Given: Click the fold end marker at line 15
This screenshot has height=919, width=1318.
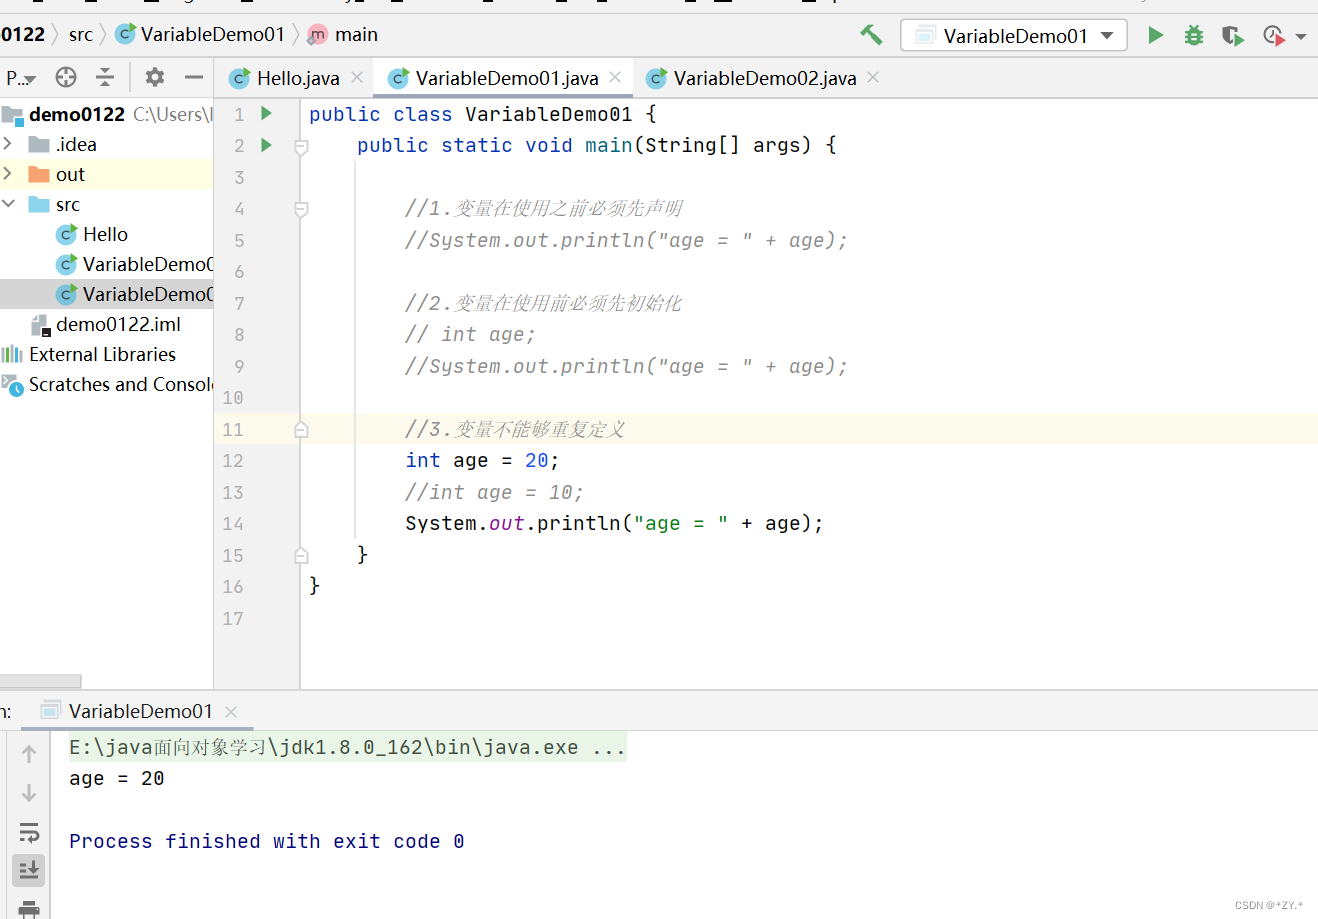Looking at the screenshot, I should pyautogui.click(x=301, y=555).
